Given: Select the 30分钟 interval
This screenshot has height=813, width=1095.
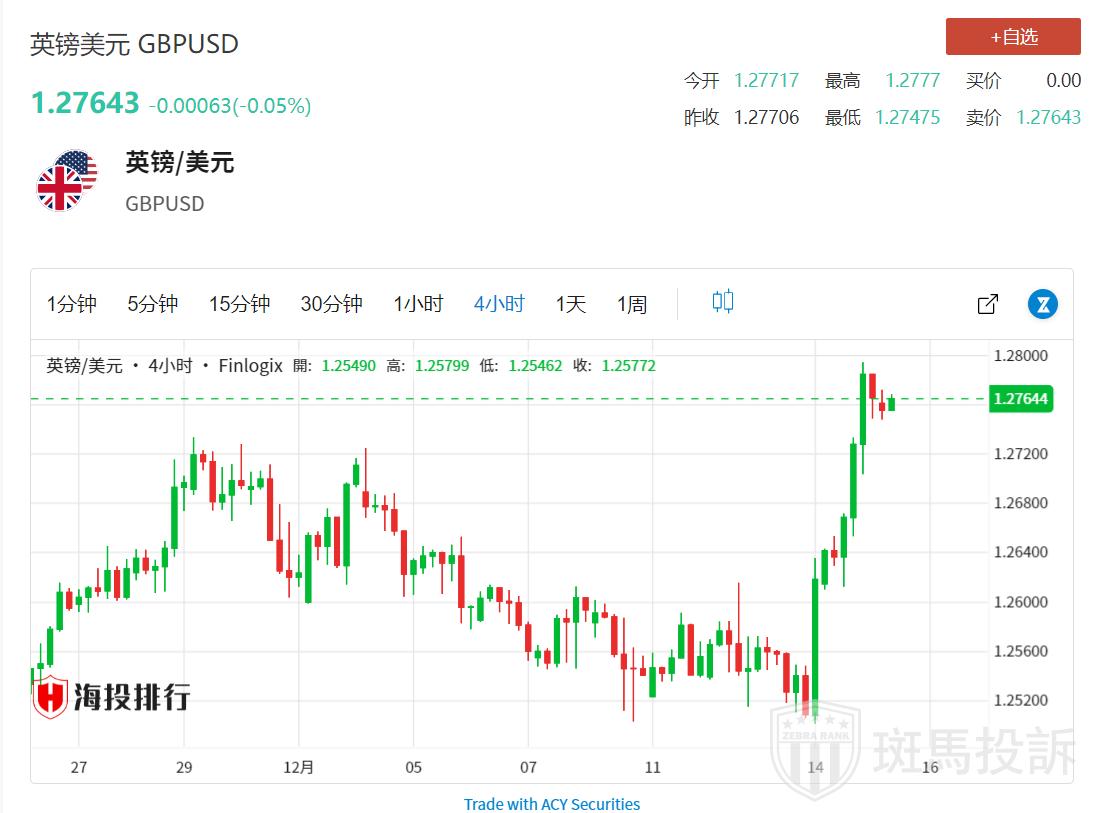Looking at the screenshot, I should click(331, 304).
